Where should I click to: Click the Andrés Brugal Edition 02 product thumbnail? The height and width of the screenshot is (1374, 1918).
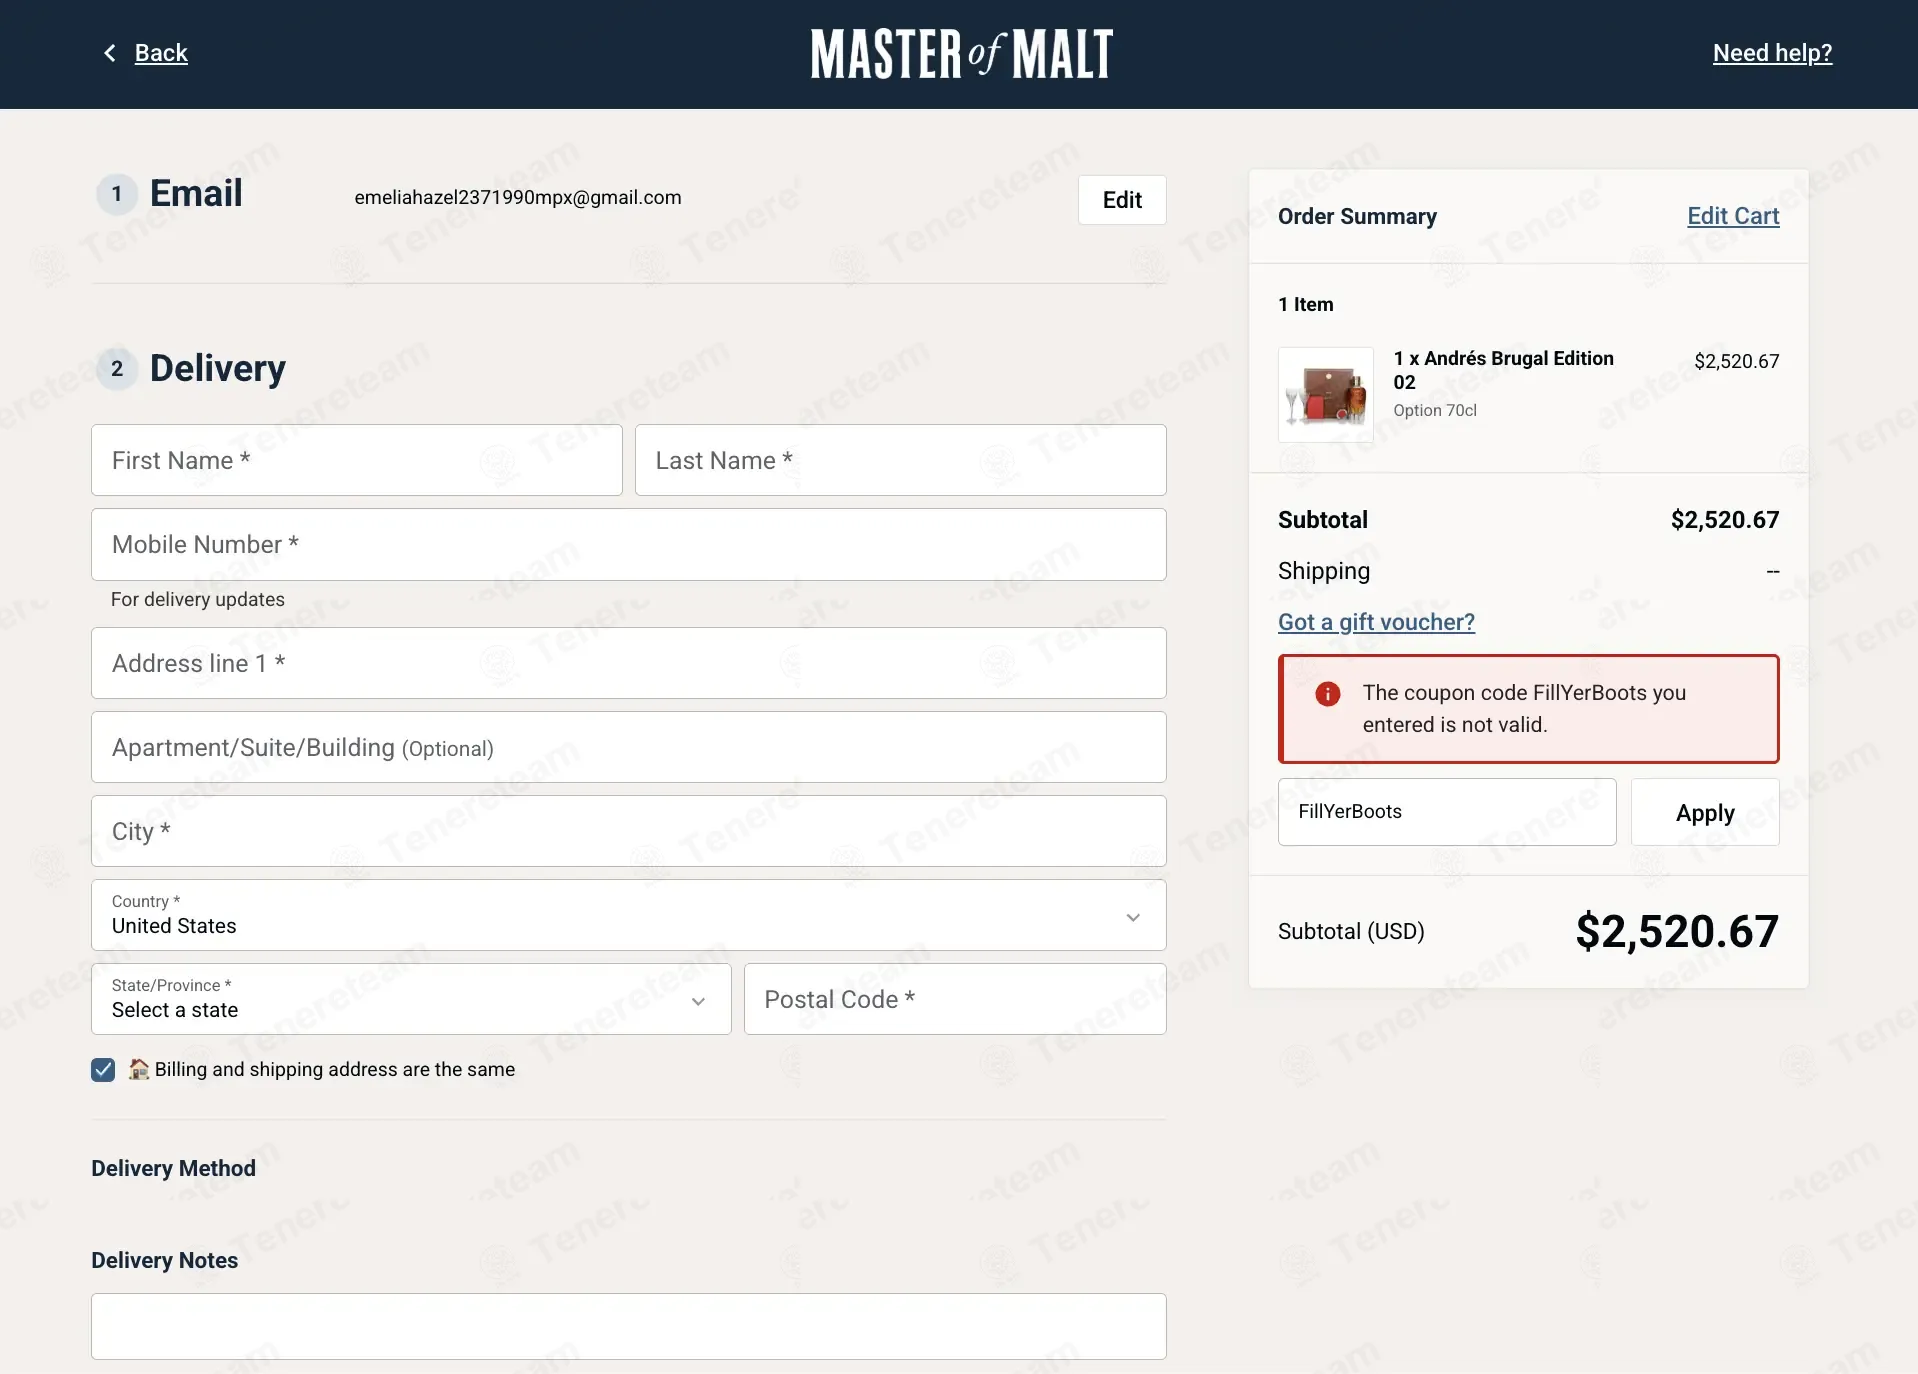click(x=1326, y=395)
